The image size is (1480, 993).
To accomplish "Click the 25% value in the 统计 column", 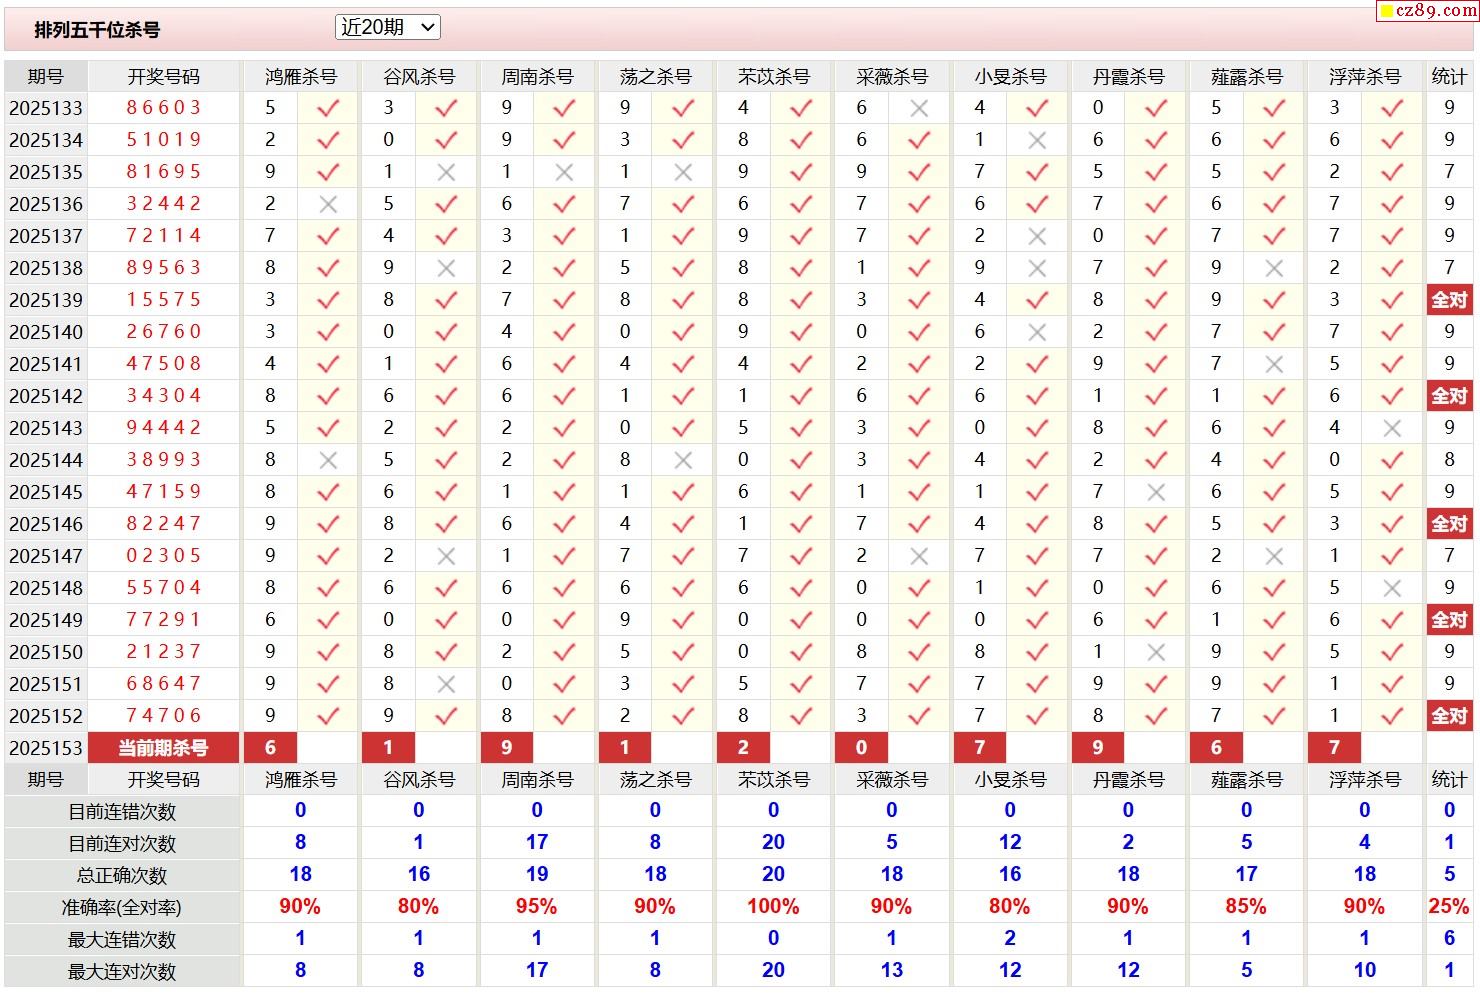I will tap(1449, 907).
